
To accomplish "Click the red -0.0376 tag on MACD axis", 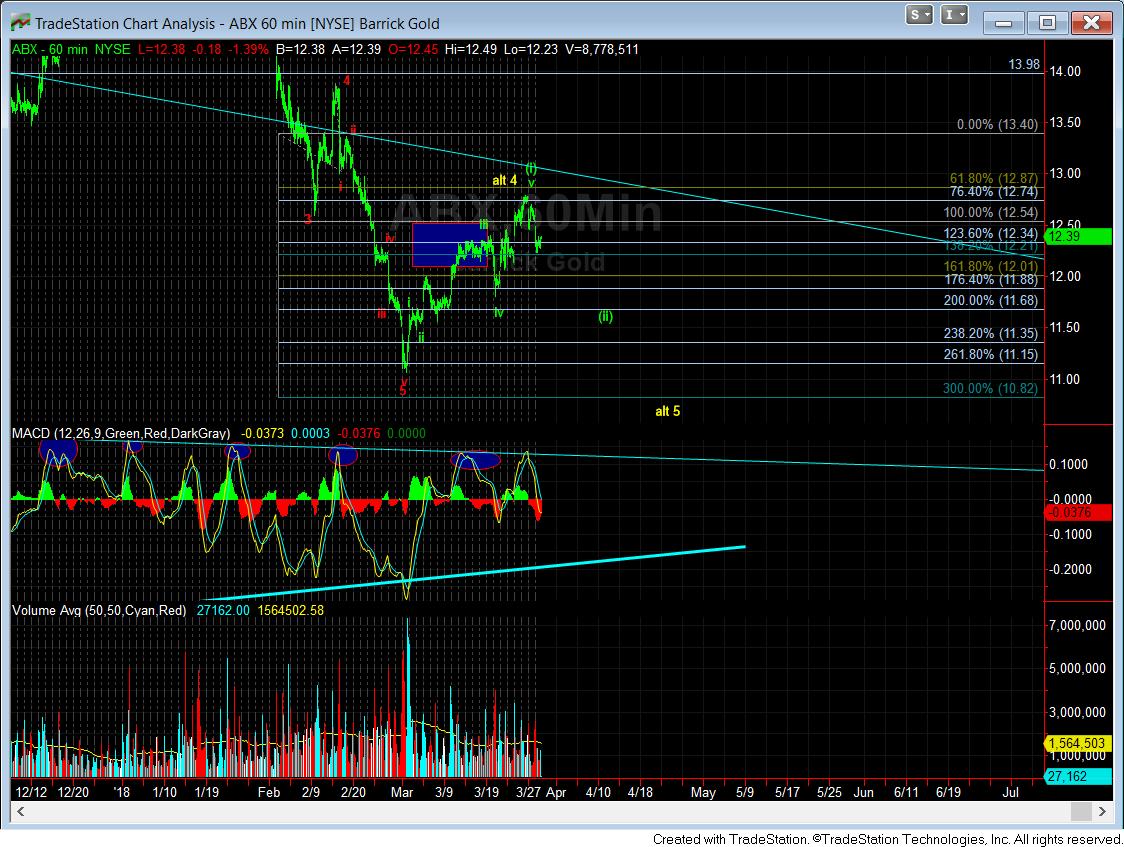I will coord(1078,512).
